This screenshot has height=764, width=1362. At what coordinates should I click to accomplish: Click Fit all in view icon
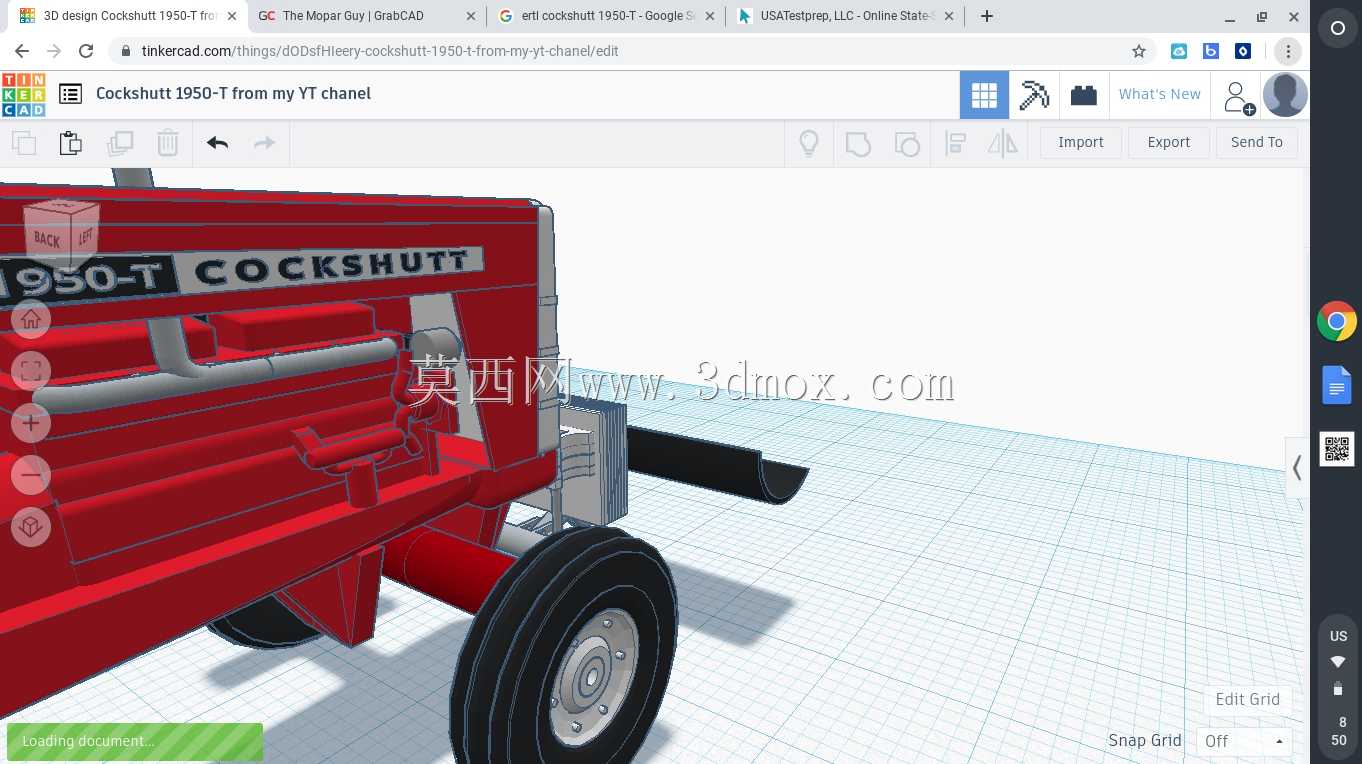[x=31, y=371]
